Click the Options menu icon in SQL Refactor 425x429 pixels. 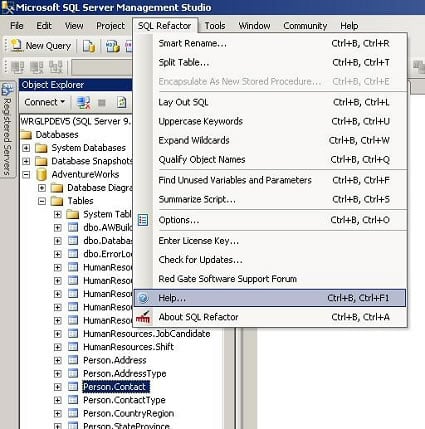(143, 220)
